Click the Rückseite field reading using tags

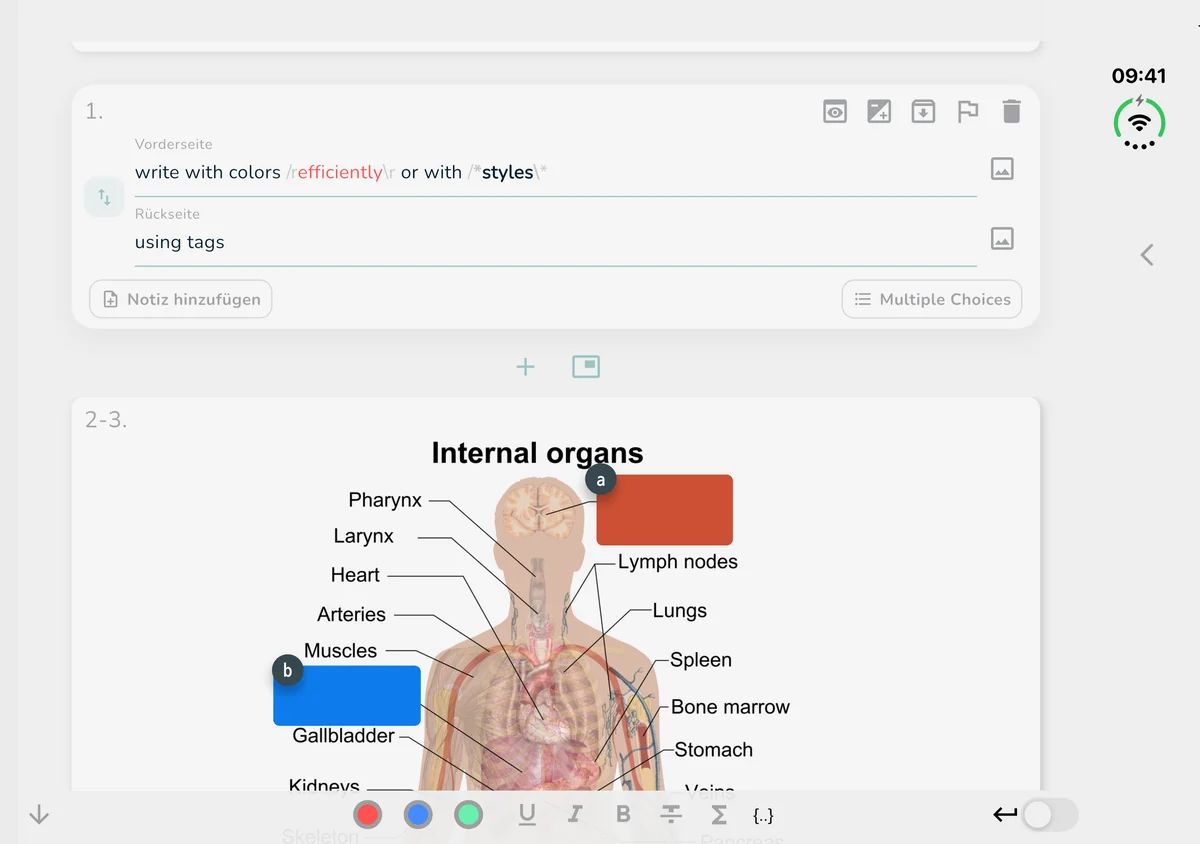(x=555, y=242)
